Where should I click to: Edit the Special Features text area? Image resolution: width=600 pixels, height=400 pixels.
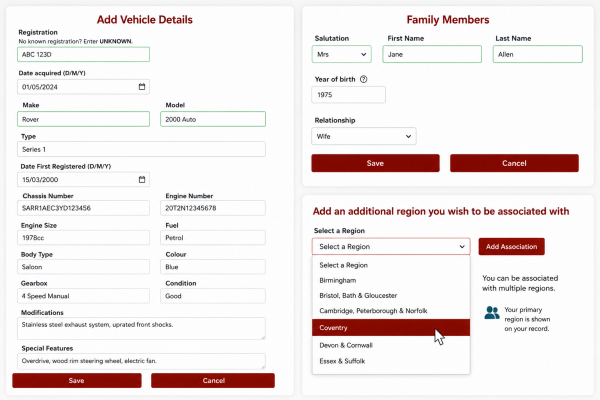pos(141,361)
